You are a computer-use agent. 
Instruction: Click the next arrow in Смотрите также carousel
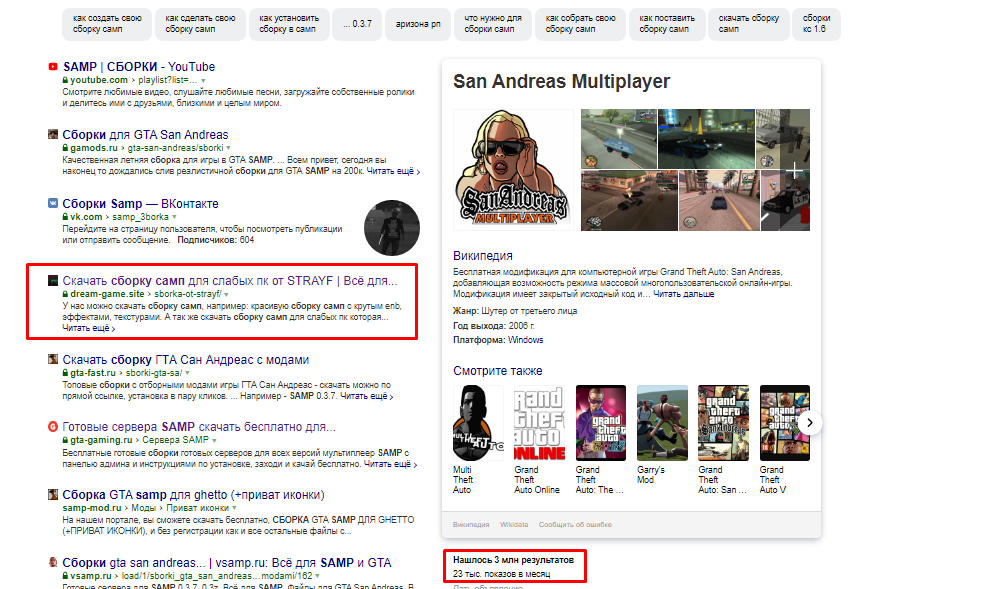pyautogui.click(x=810, y=423)
